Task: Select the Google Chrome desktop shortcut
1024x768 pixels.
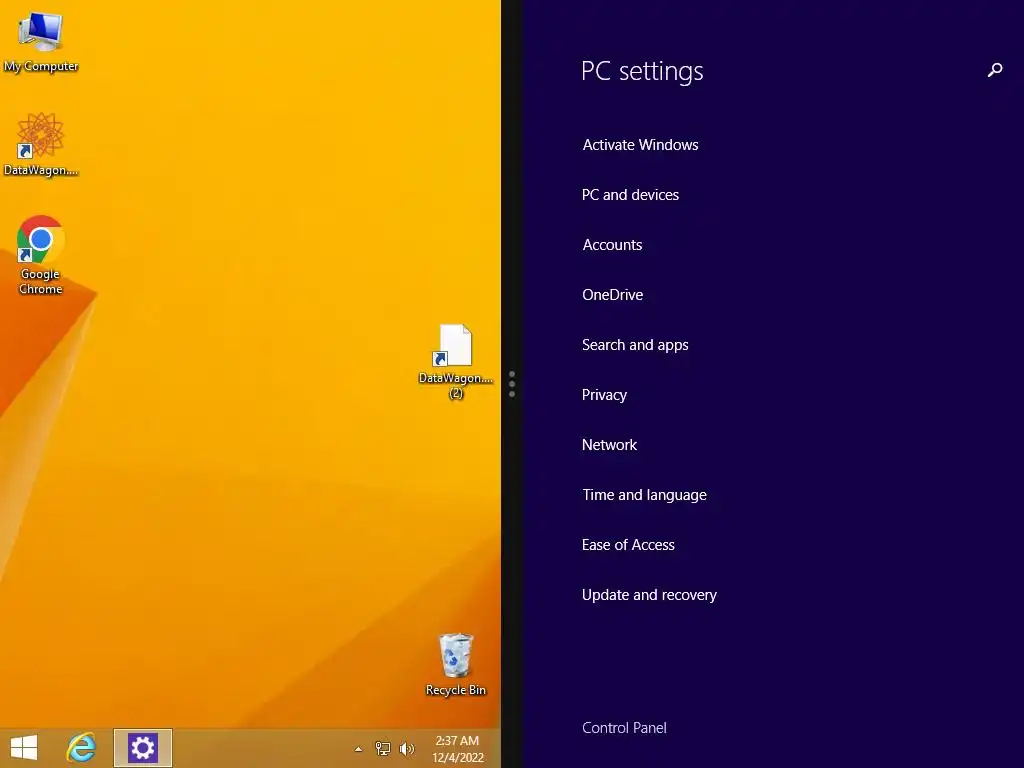Action: click(x=40, y=255)
